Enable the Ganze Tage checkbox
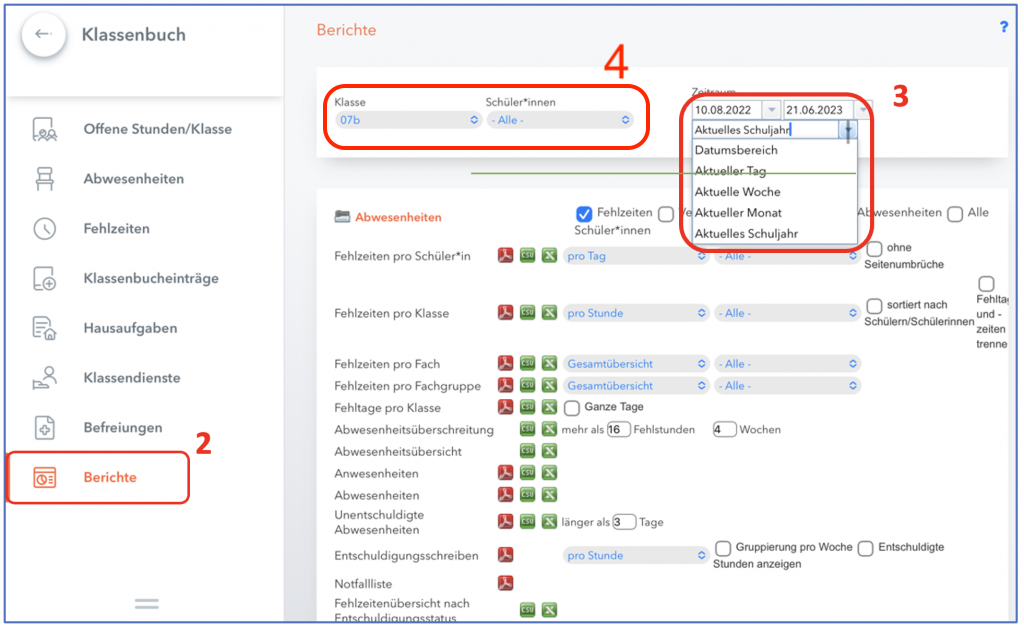This screenshot has height=627, width=1024. pyautogui.click(x=572, y=408)
